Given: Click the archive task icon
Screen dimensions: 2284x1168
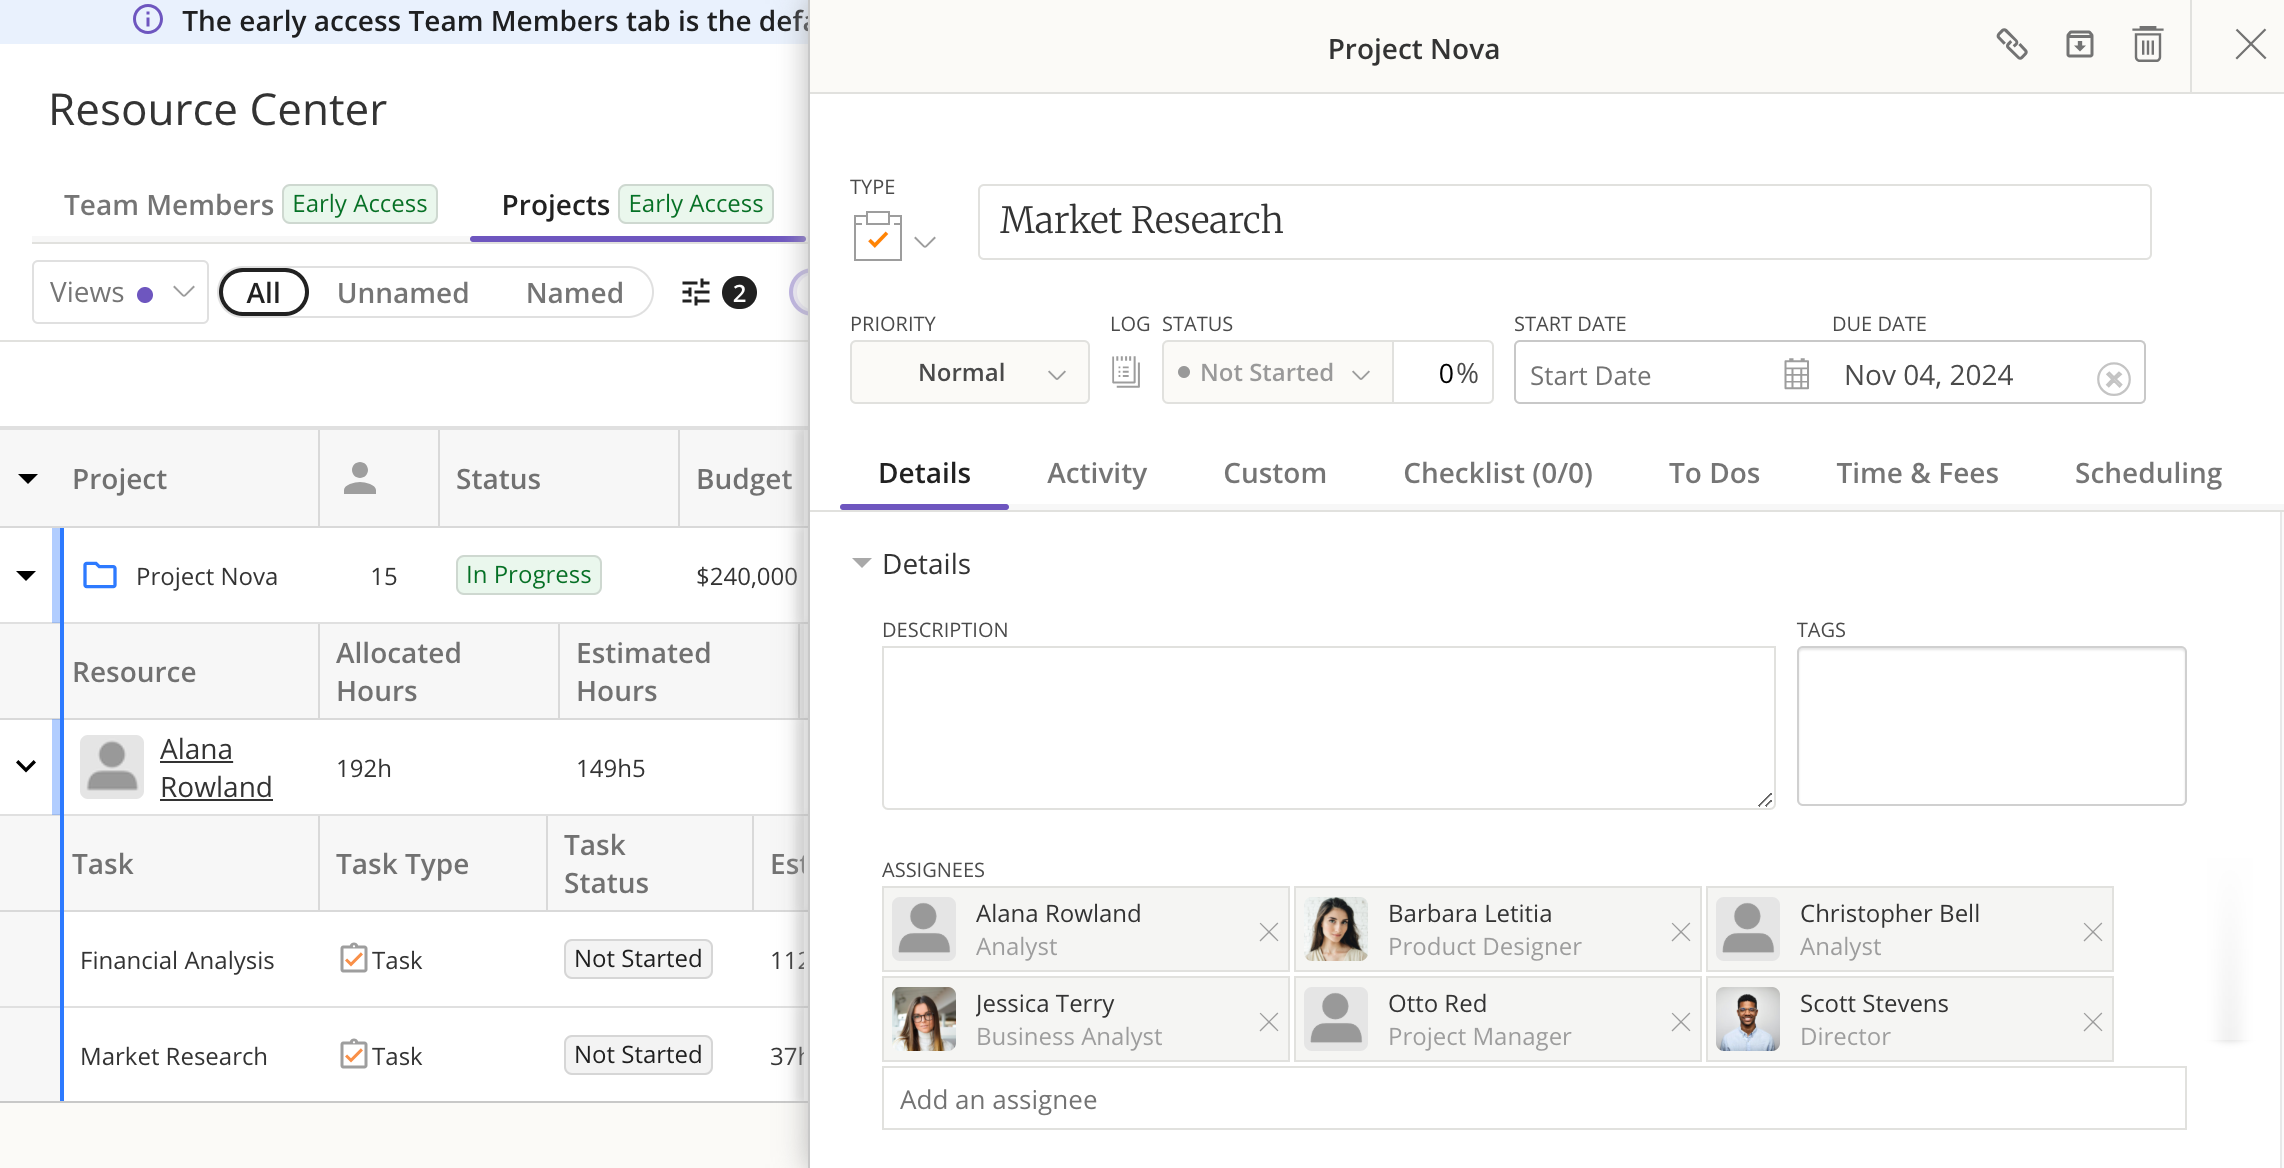Looking at the screenshot, I should click(2079, 45).
